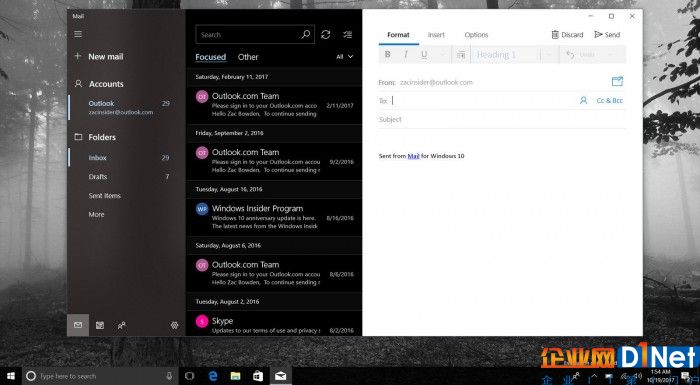Expand the All filter dropdown
Screen dimensions: 700x385
[x=344, y=57]
